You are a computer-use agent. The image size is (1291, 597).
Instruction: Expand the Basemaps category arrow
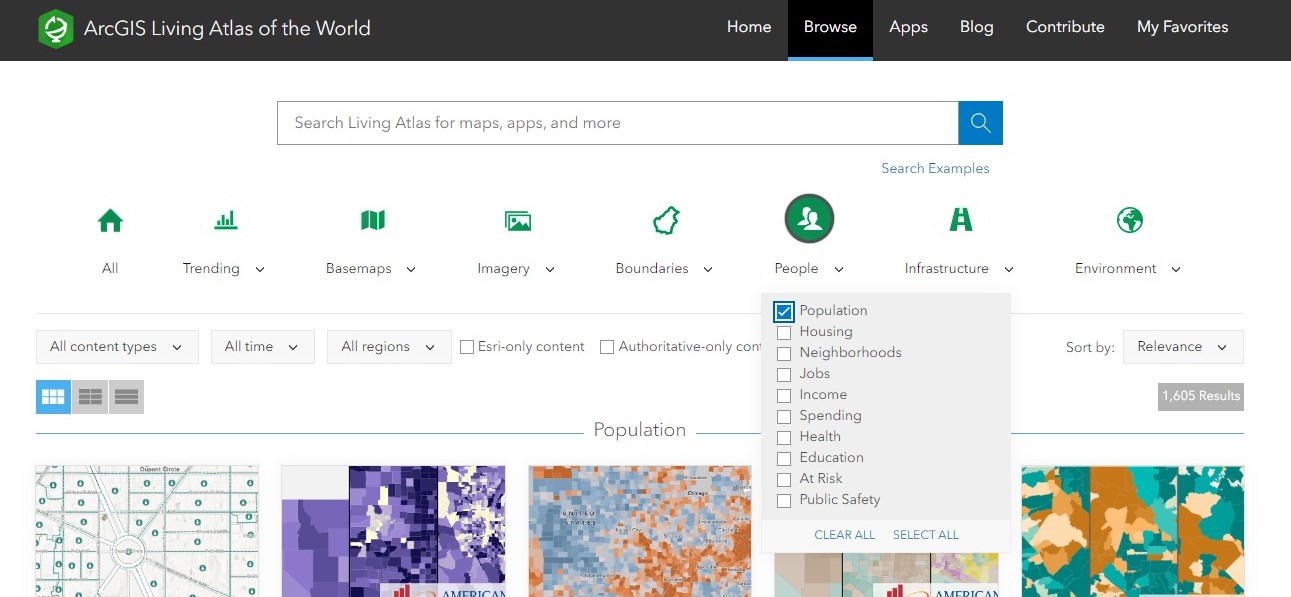tap(411, 269)
